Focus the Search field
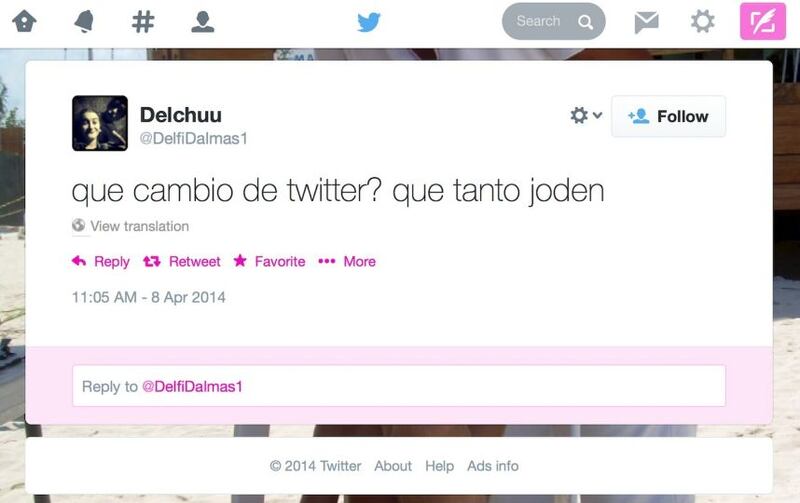The height and width of the screenshot is (503, 800). [554, 21]
